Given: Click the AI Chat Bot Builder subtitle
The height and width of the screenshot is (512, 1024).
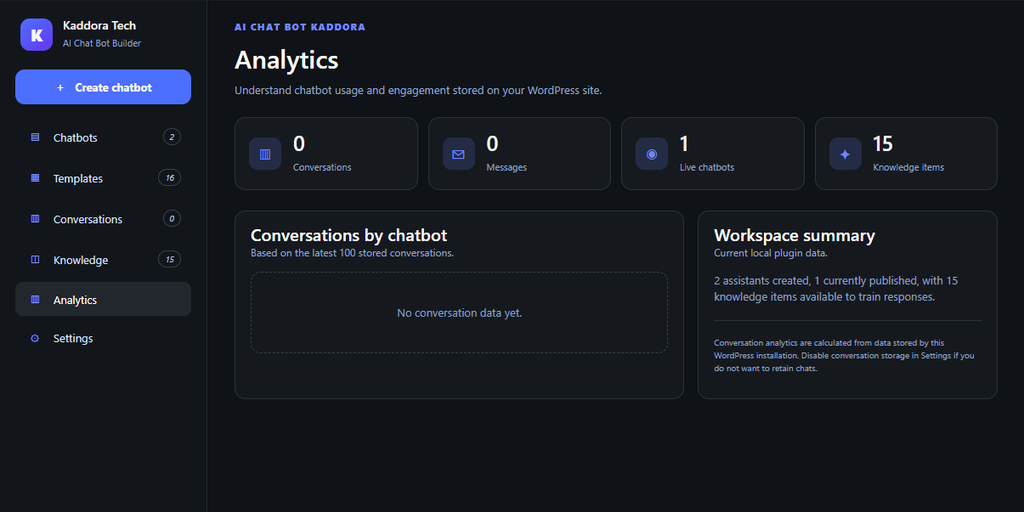Looking at the screenshot, I should 102,44.
